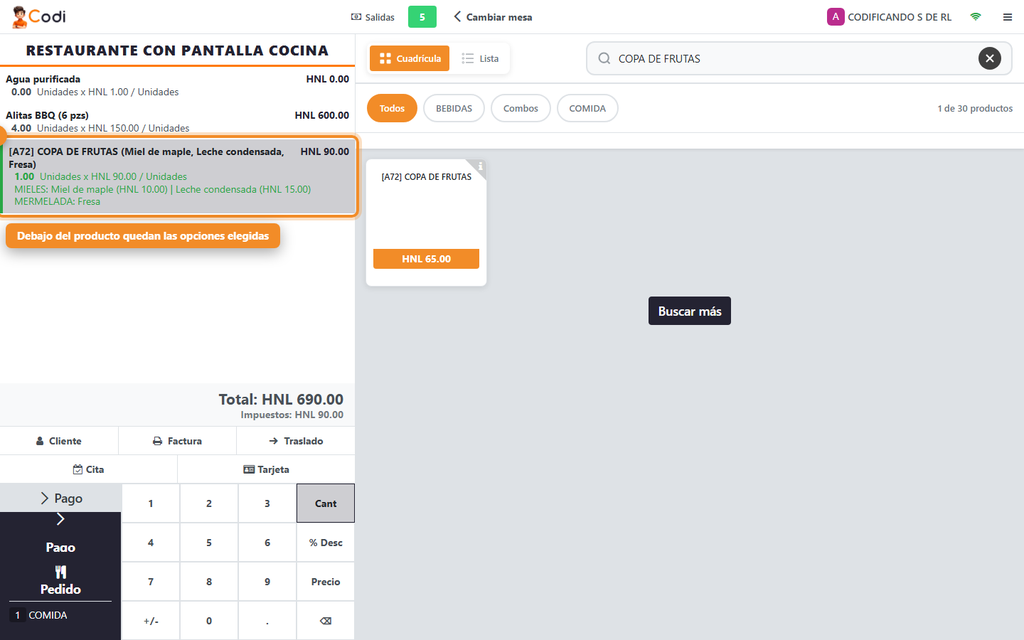
Task: Tap numpad key 5
Action: (x=209, y=542)
